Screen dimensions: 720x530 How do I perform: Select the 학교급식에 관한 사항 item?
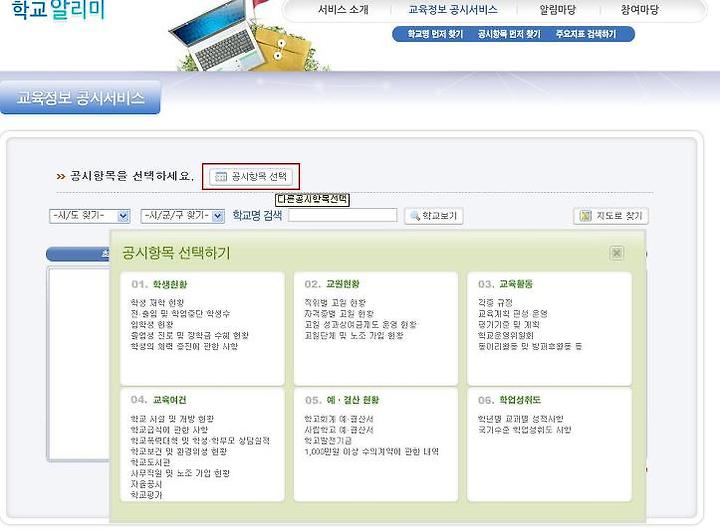point(169,429)
